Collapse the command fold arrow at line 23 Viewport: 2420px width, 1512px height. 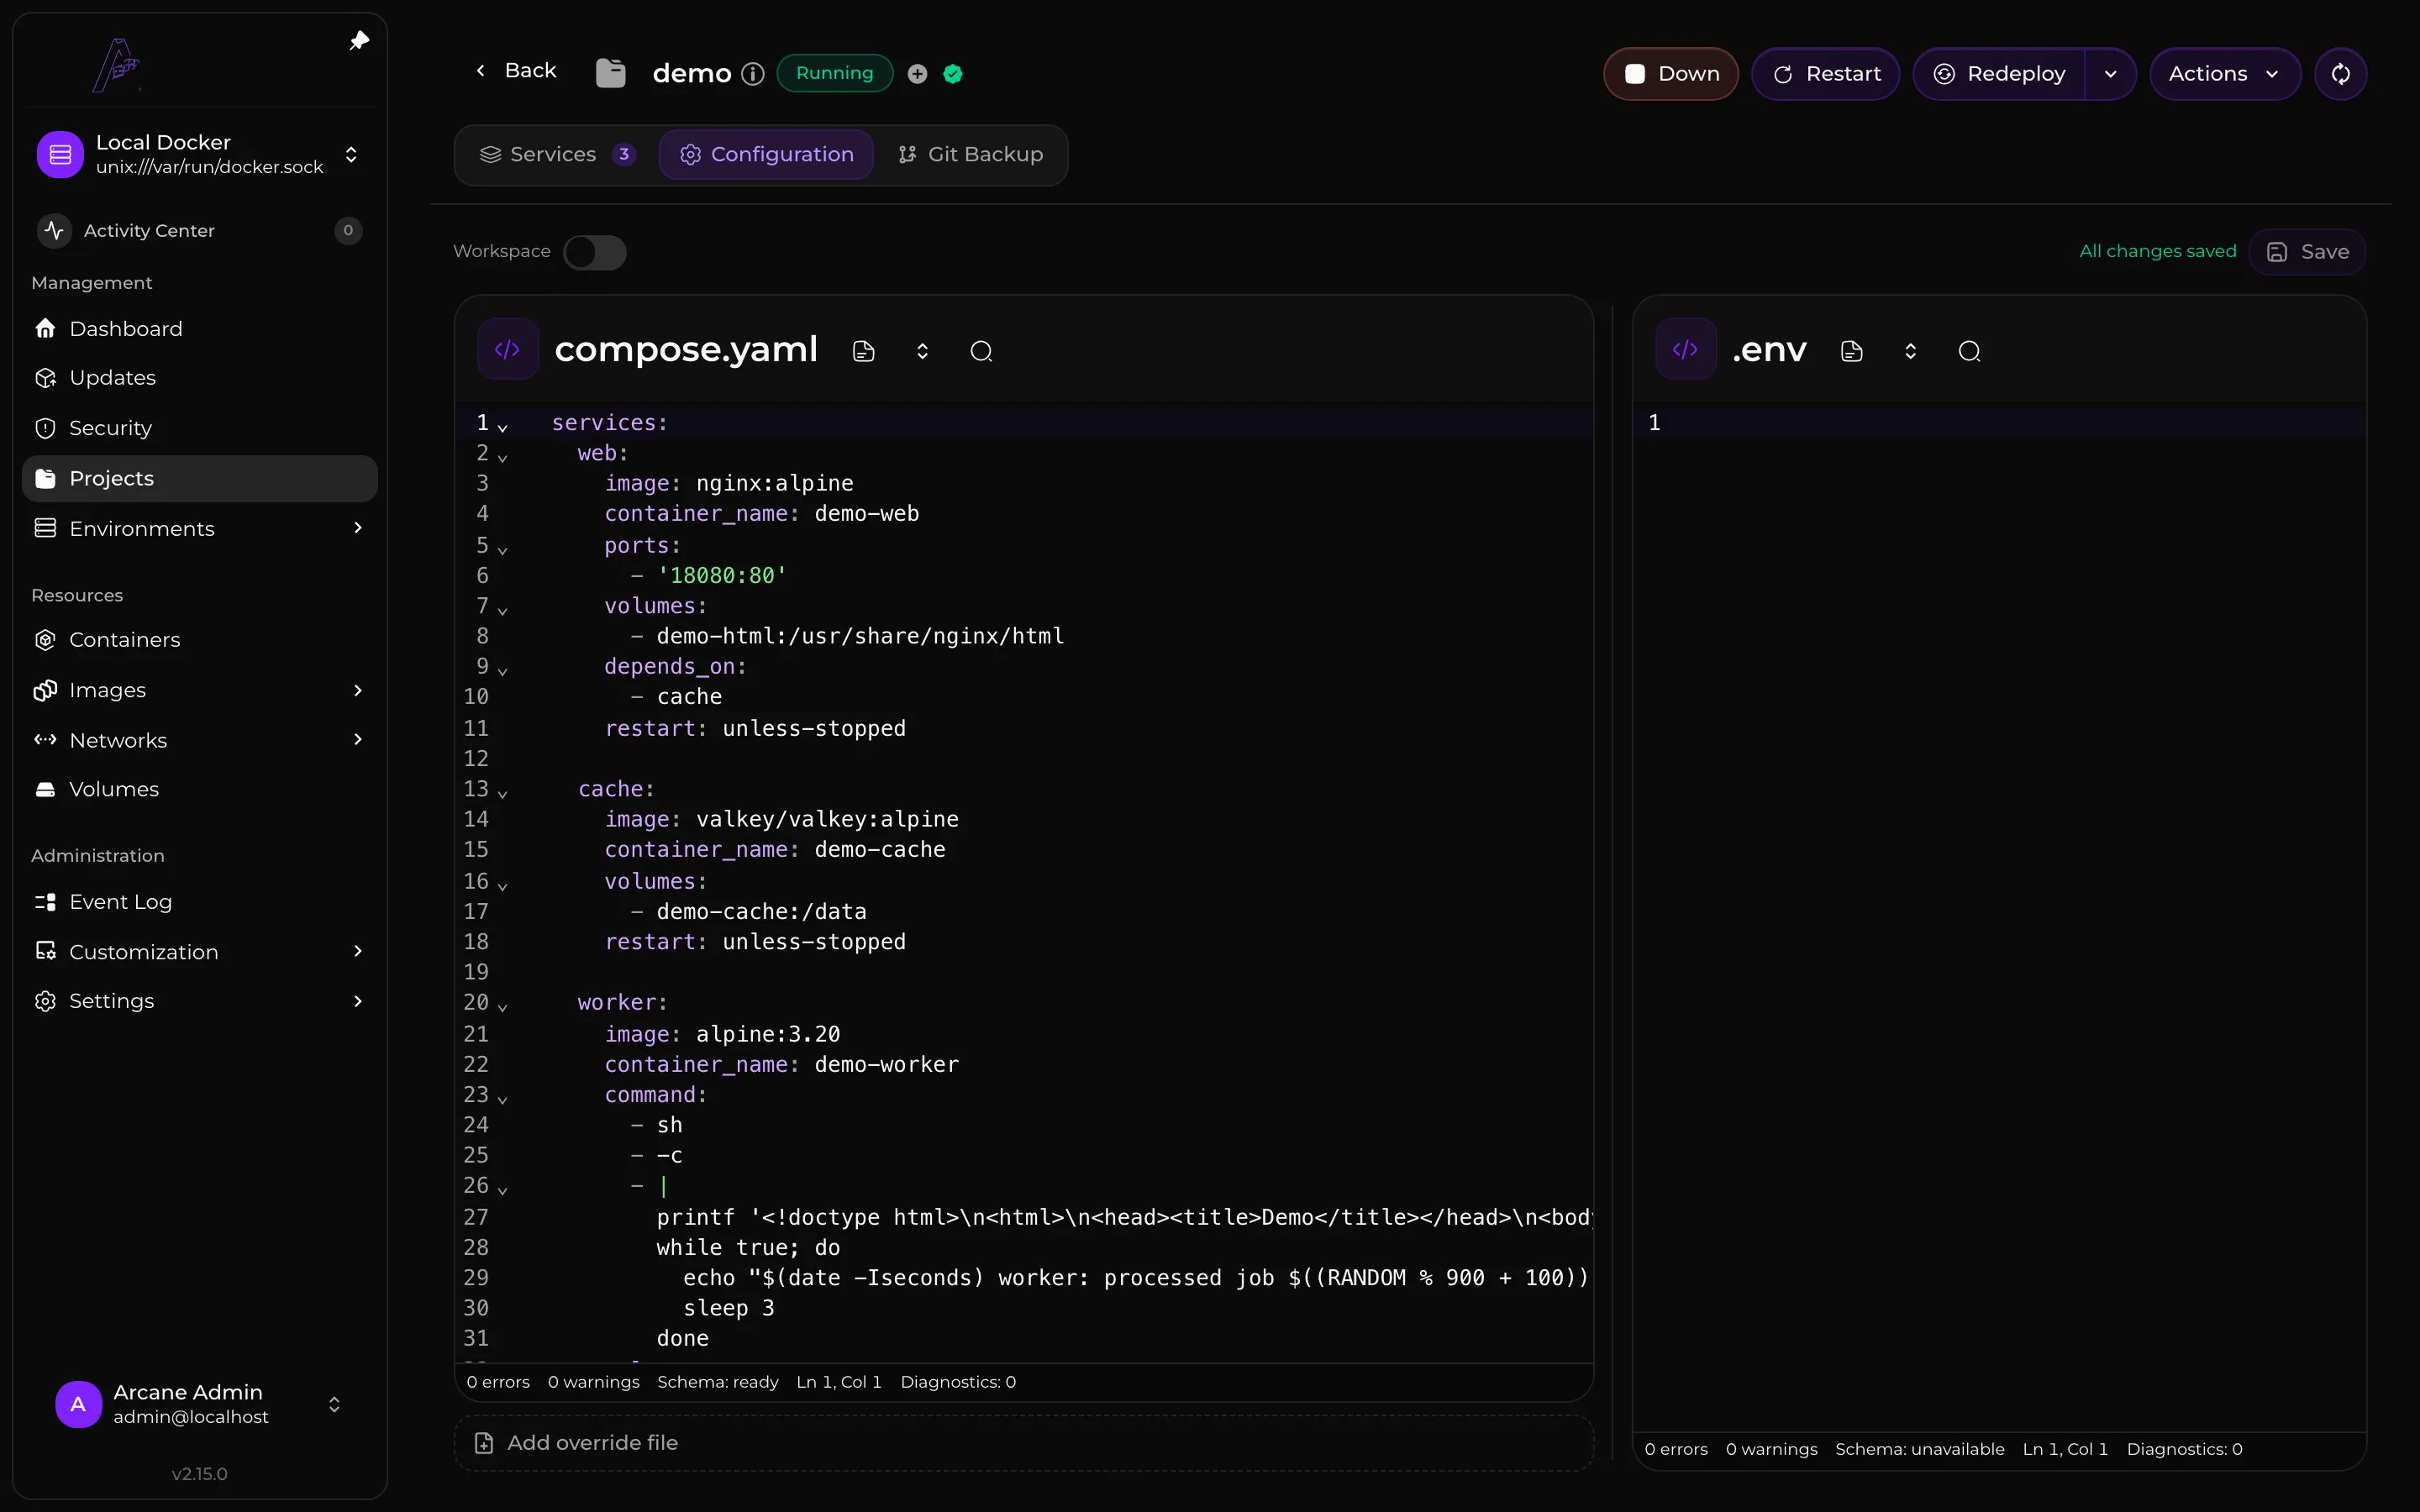tap(503, 1099)
